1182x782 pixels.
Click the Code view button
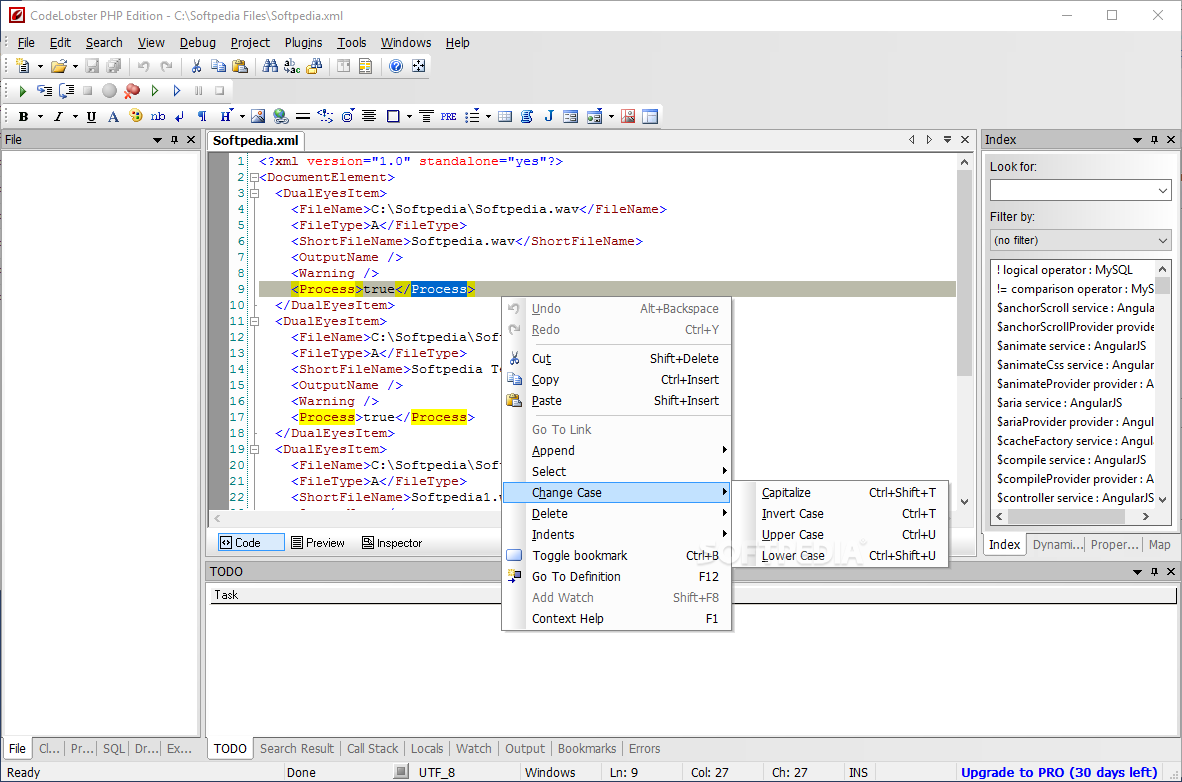pyautogui.click(x=251, y=543)
